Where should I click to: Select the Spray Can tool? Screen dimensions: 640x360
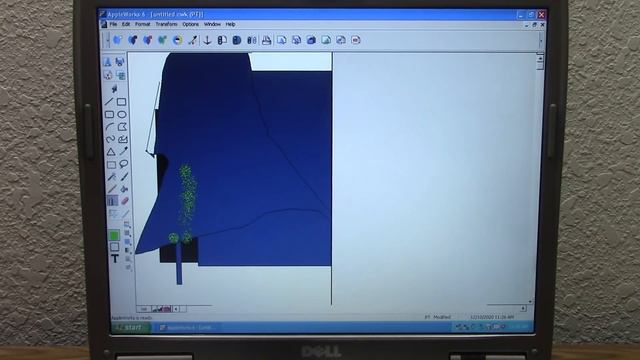point(112,200)
